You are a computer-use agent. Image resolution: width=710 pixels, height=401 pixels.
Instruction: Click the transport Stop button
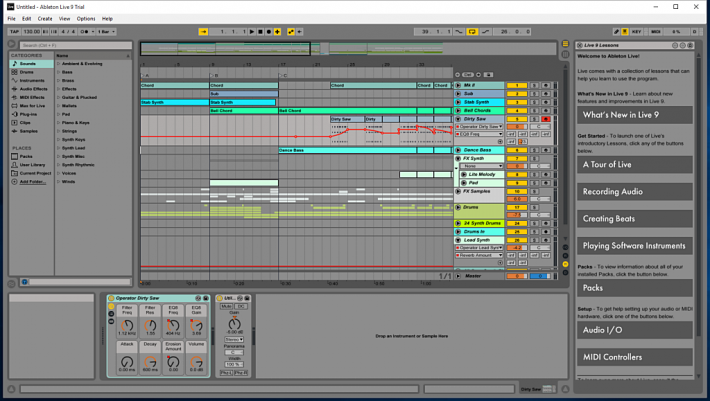point(260,32)
